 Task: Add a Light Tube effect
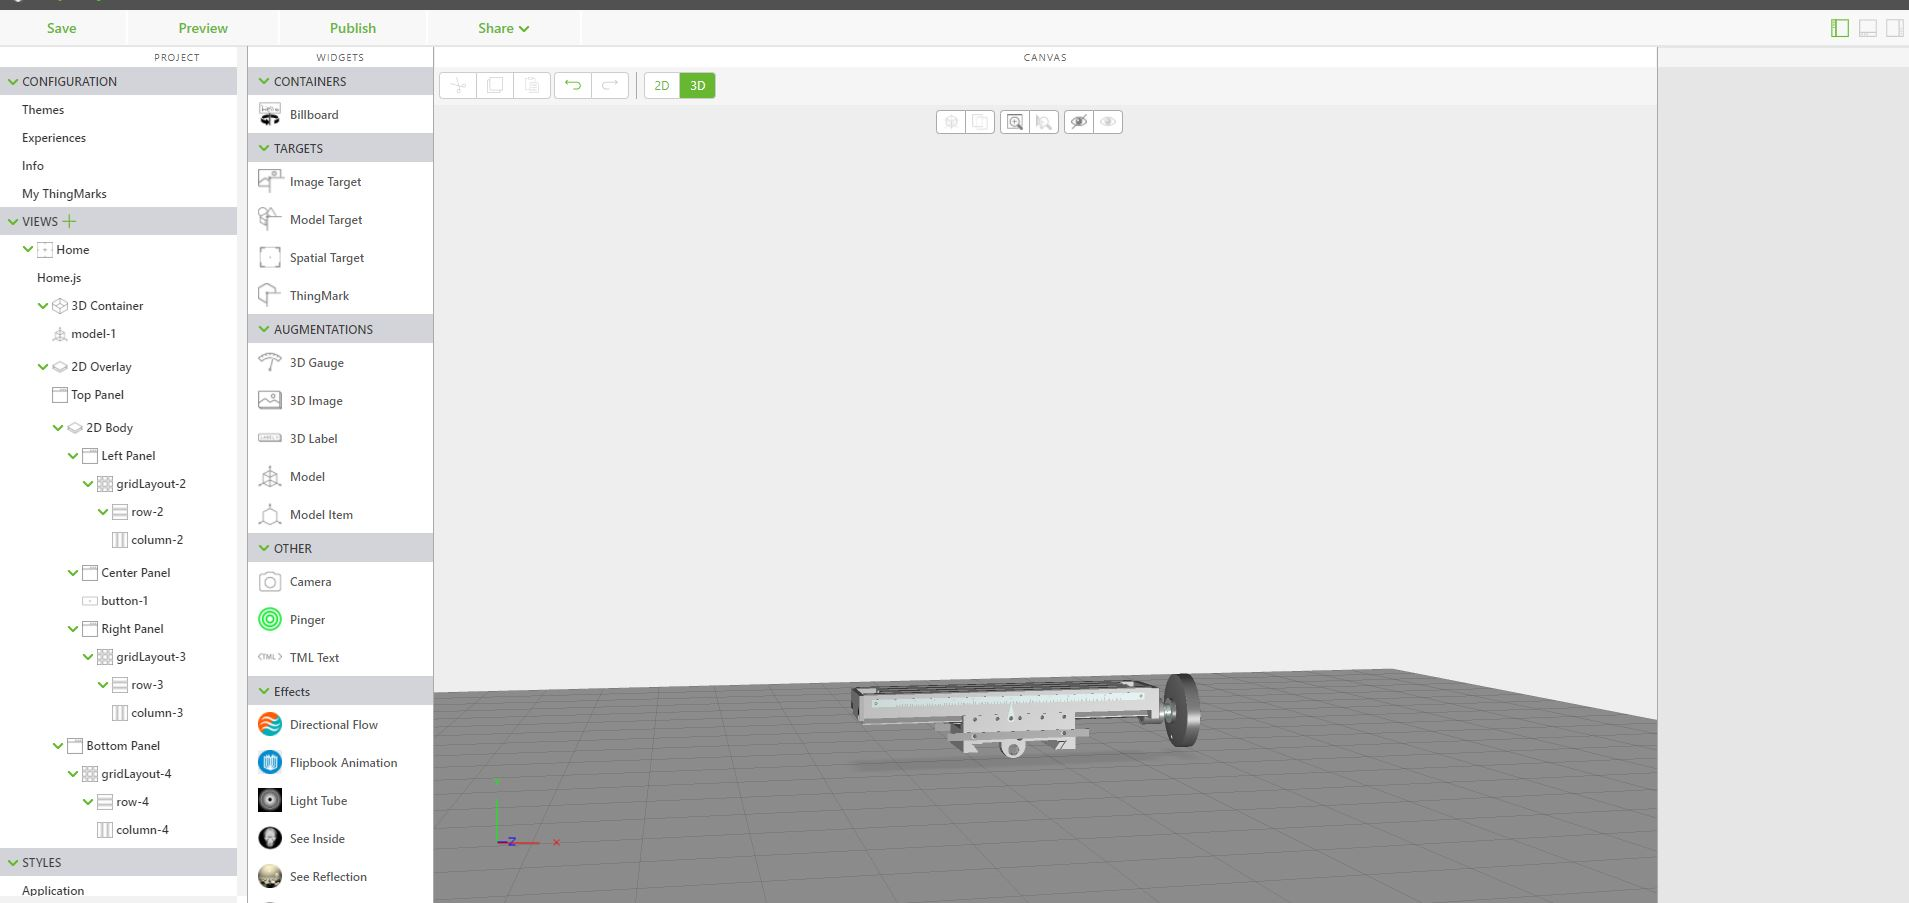(x=318, y=800)
